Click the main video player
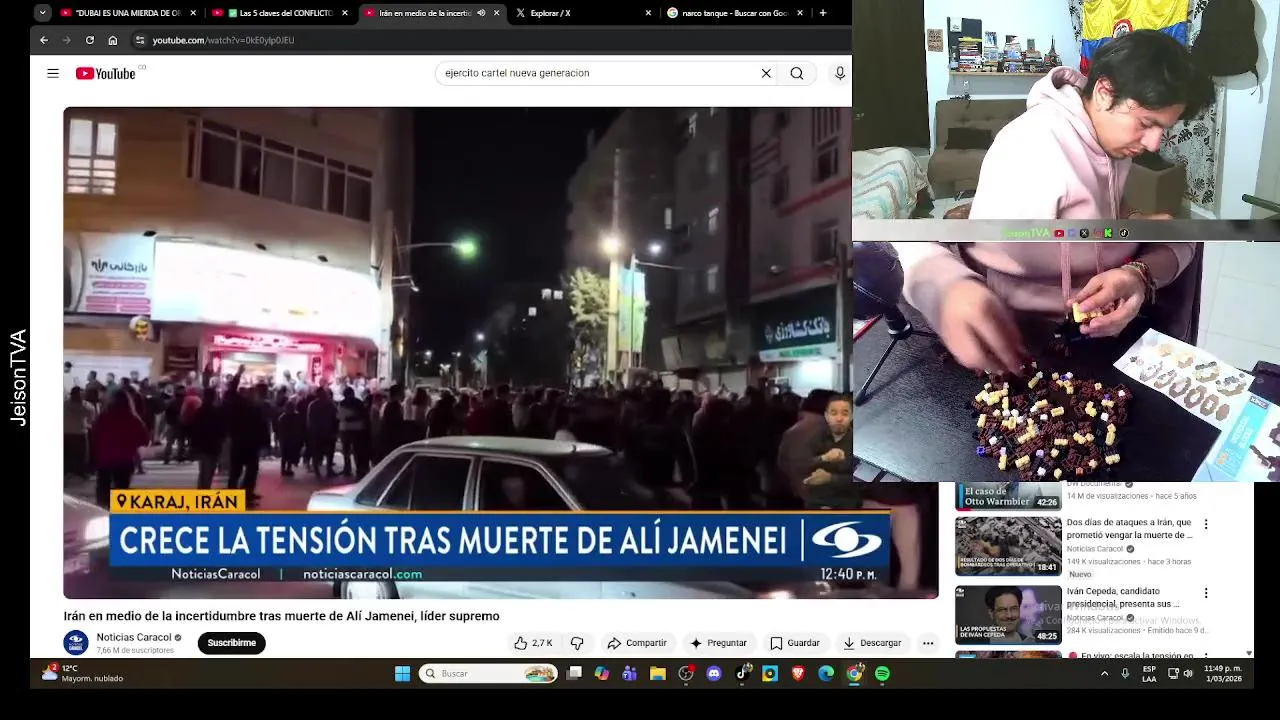Image resolution: width=1280 pixels, height=720 pixels. coord(500,352)
